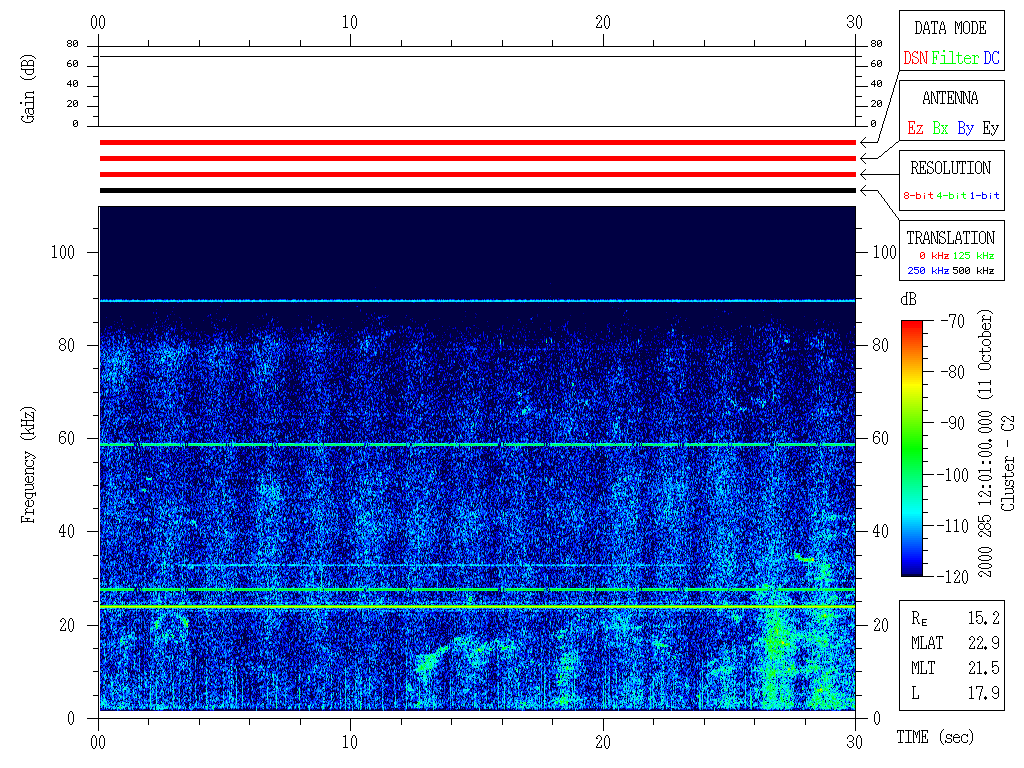Click the 8-bit resolution label
This screenshot has width=1024, height=768.
pyautogui.click(x=919, y=196)
